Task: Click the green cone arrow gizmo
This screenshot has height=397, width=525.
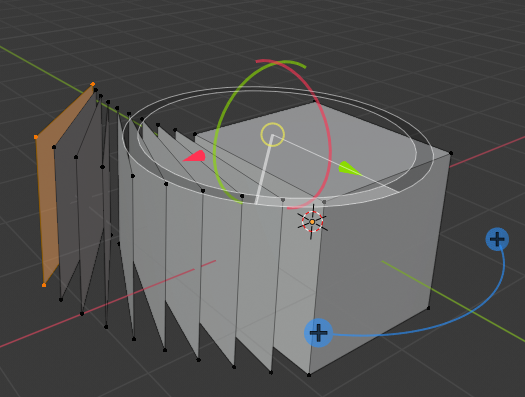Action: tap(350, 168)
